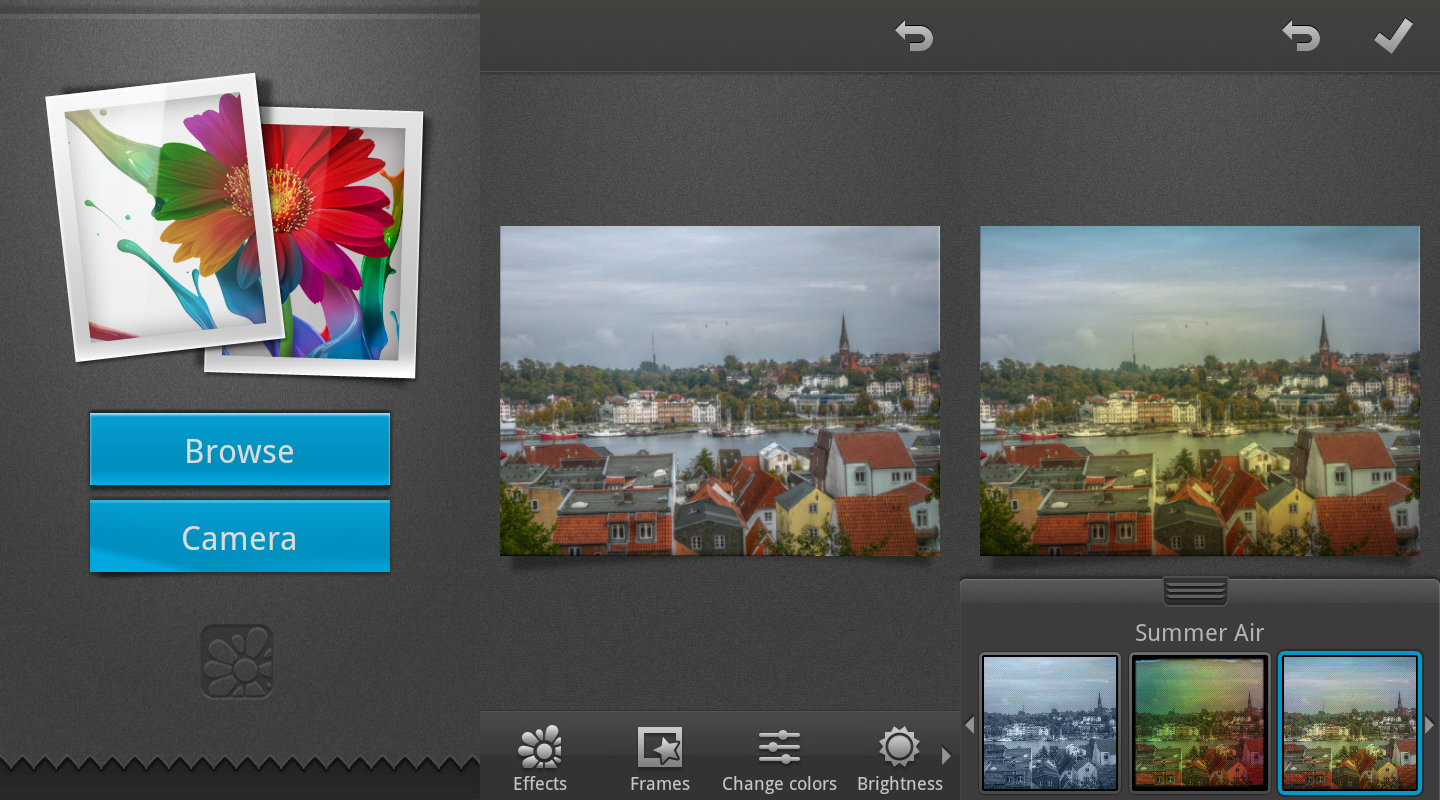Show previous filters with the left strip arrow

point(968,724)
